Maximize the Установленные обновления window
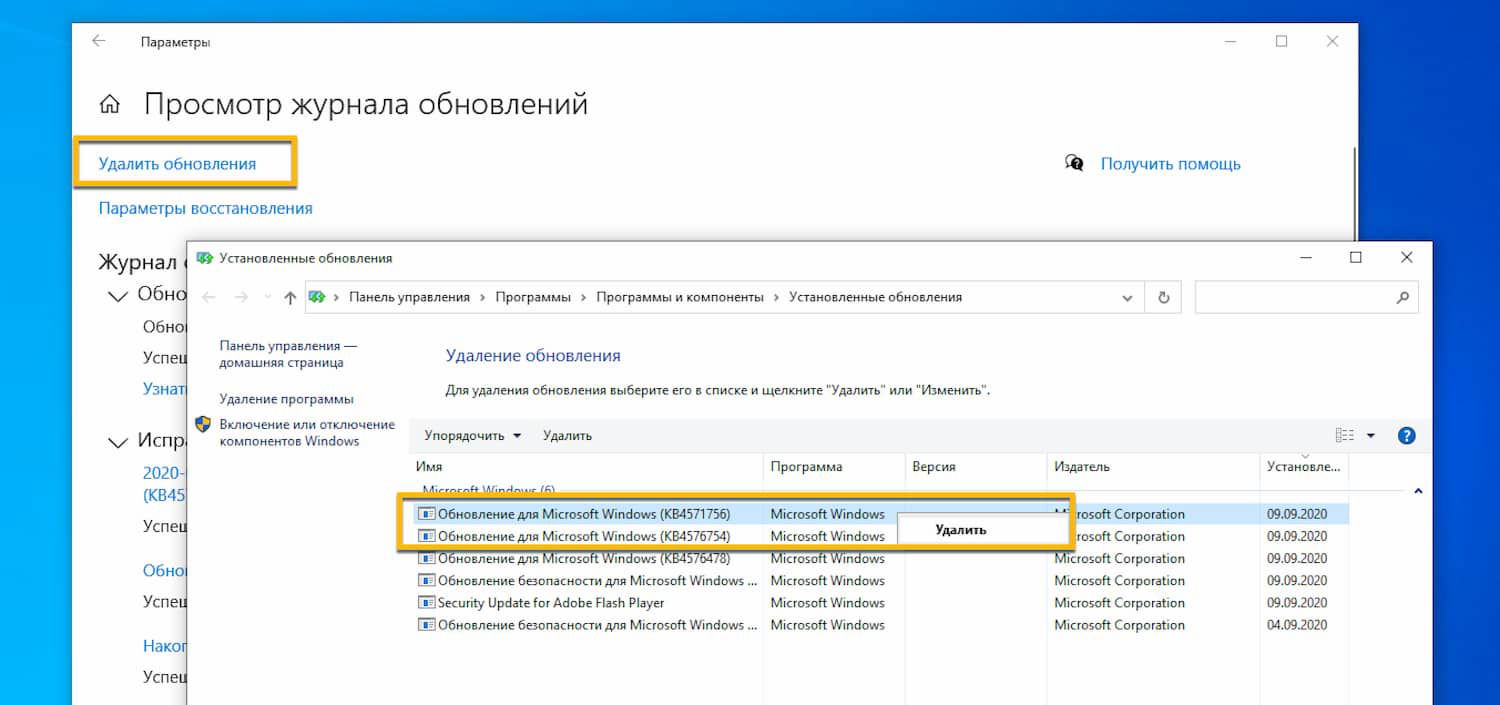The image size is (1500, 705). [1356, 257]
